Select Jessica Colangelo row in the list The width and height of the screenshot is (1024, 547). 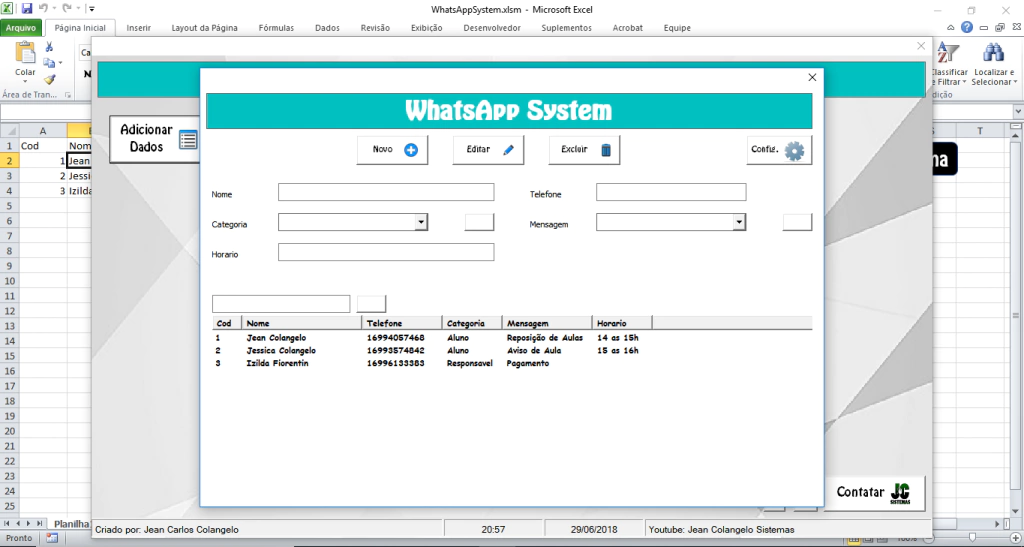pyautogui.click(x=281, y=351)
